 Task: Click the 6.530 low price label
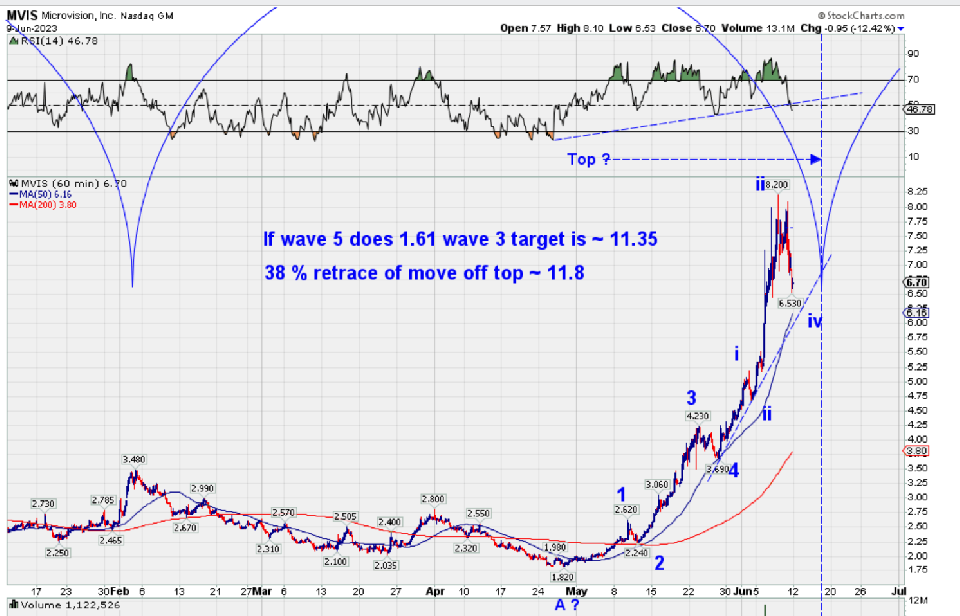point(791,303)
